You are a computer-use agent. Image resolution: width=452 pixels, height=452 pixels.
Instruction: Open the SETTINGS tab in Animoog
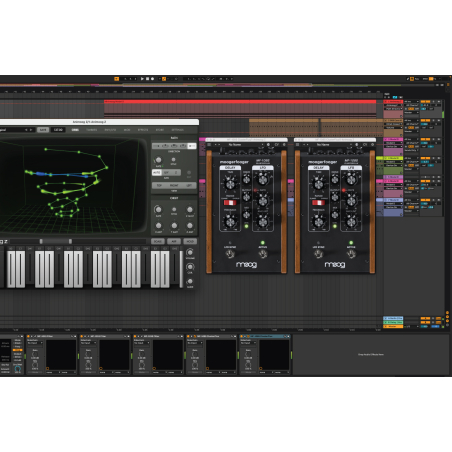(x=177, y=130)
